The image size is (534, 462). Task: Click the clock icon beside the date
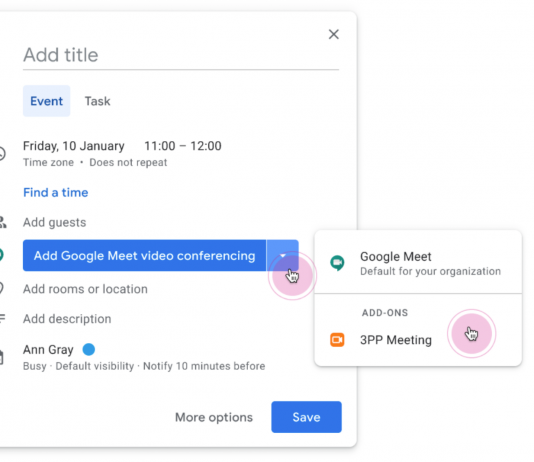coord(2,153)
